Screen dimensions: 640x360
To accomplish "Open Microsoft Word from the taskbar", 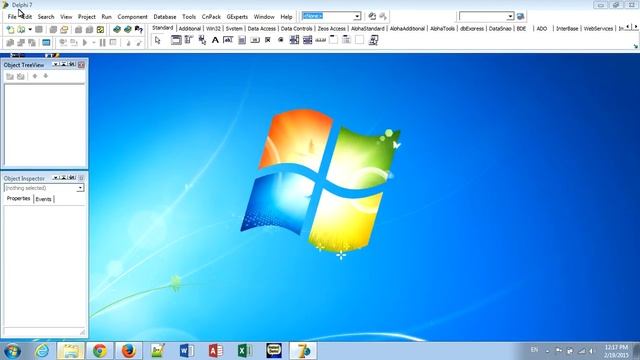I will (187, 351).
